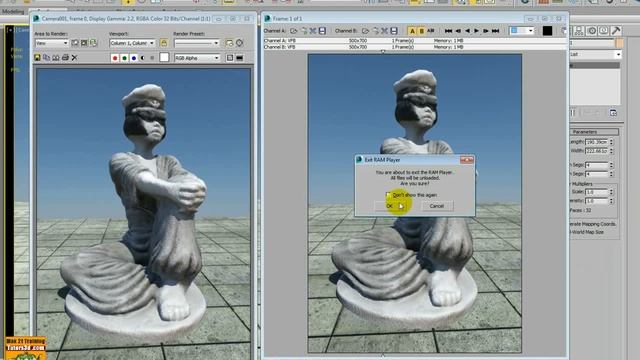This screenshot has width=640, height=360.
Task: Click Auto Region Selected icon
Action: point(84,43)
